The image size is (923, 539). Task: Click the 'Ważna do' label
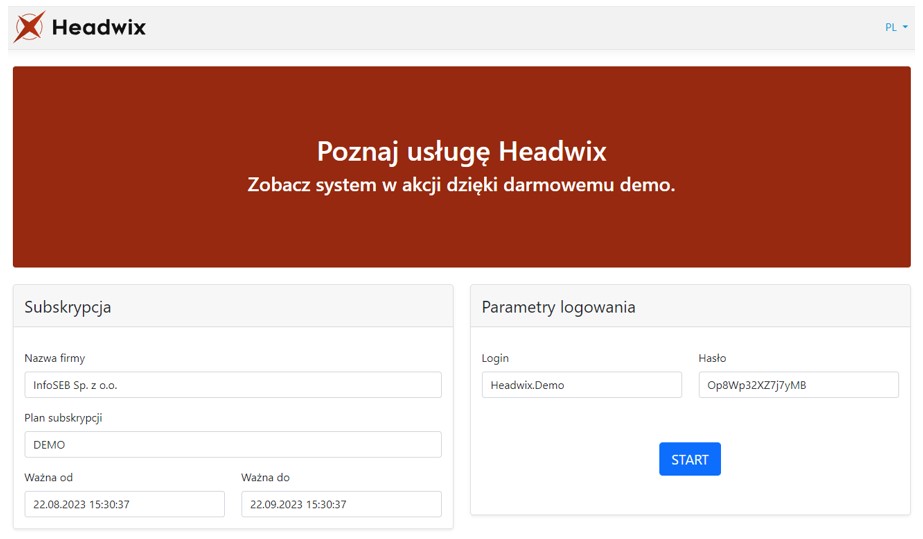click(265, 477)
